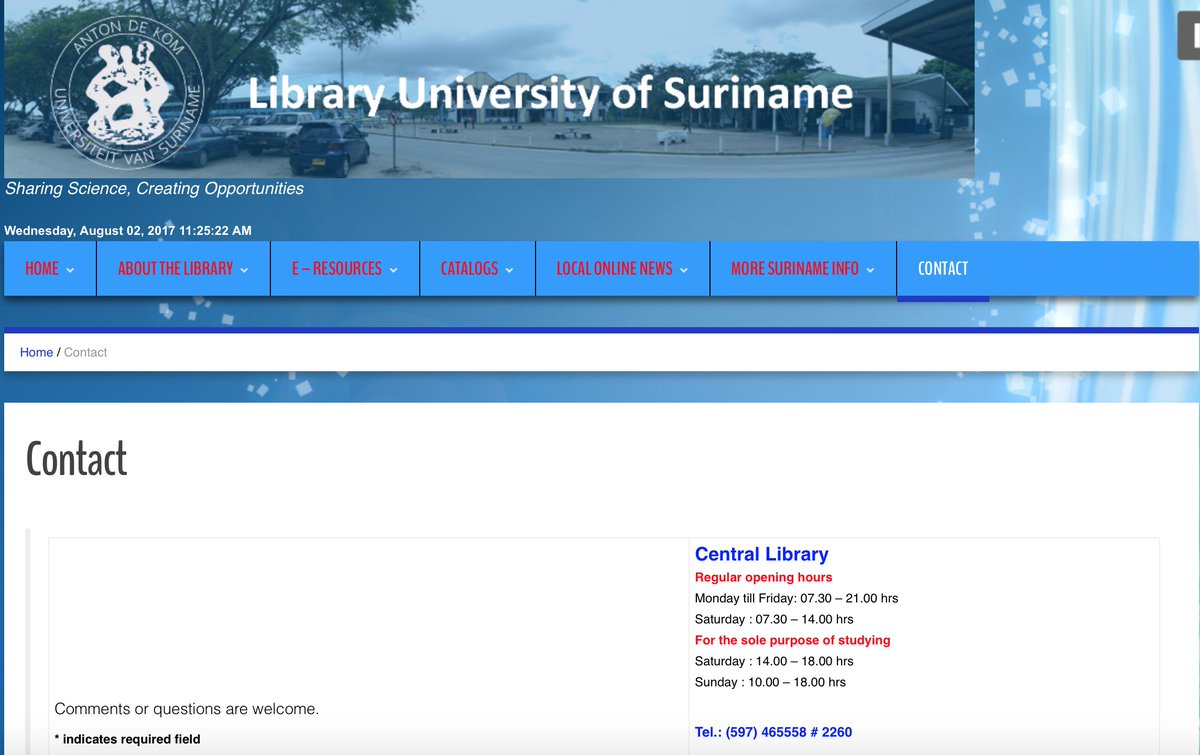Image resolution: width=1200 pixels, height=755 pixels.
Task: Expand the MORE SURINAME INFO chevron
Action: [870, 270]
